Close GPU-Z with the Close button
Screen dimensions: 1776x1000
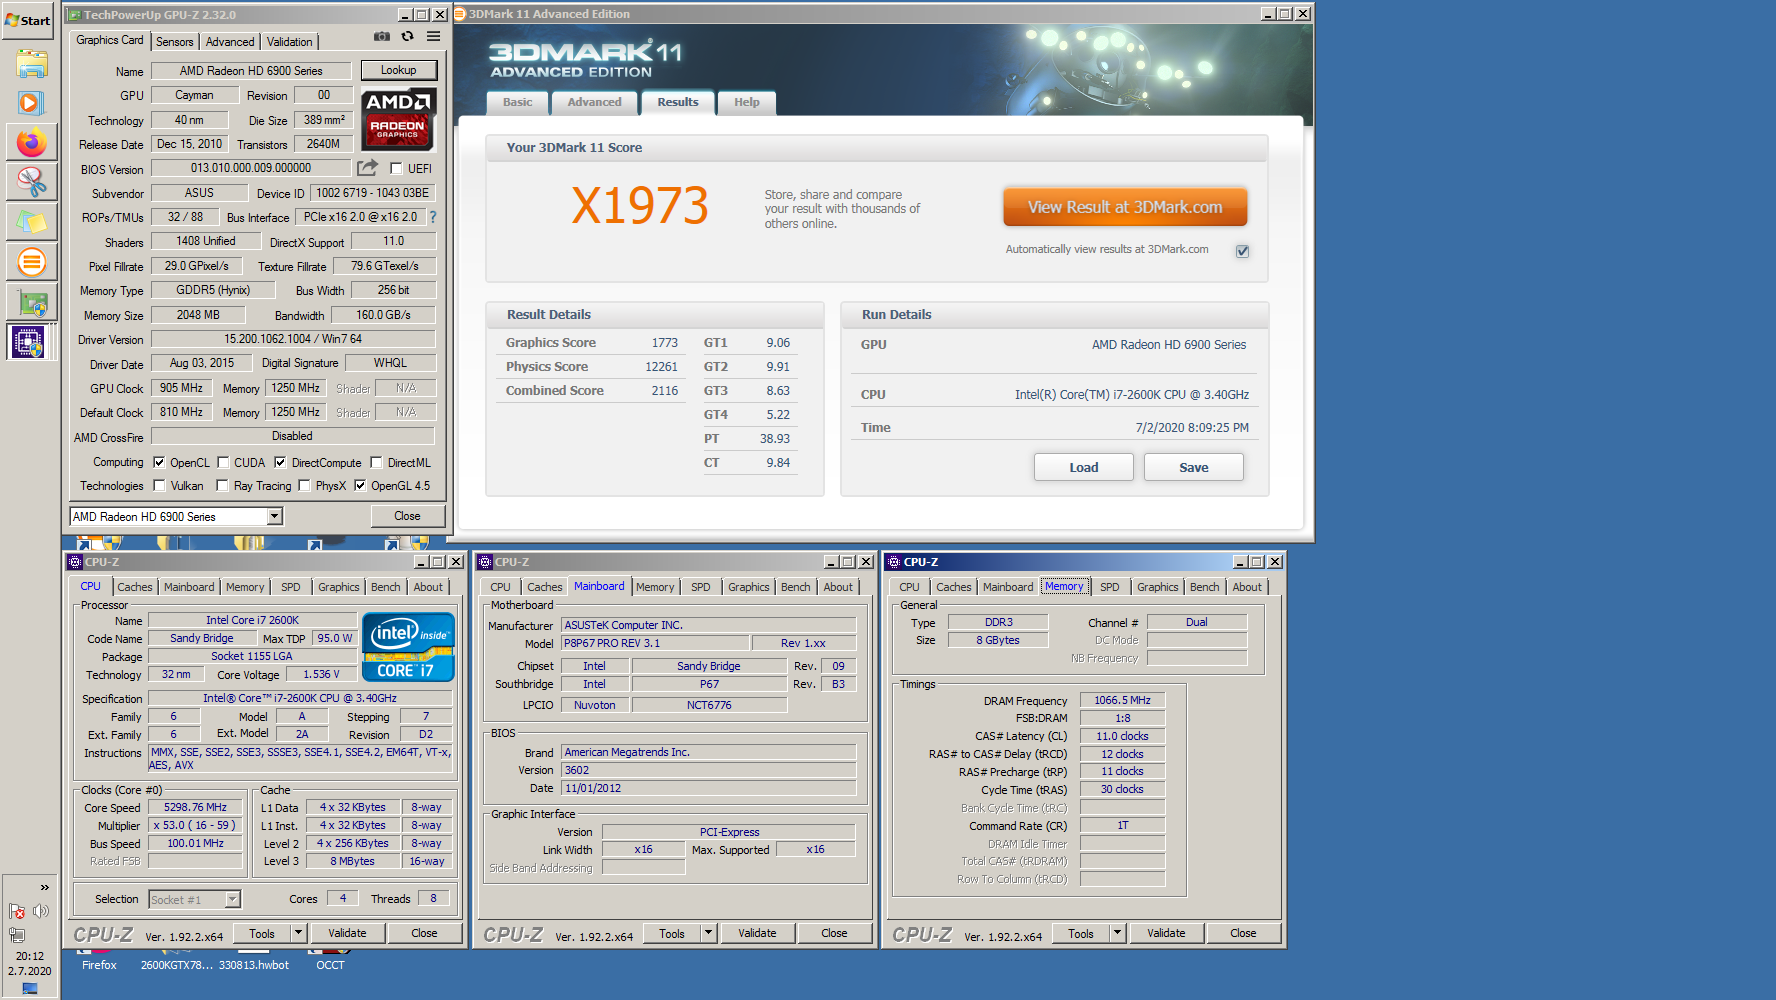[x=407, y=516]
